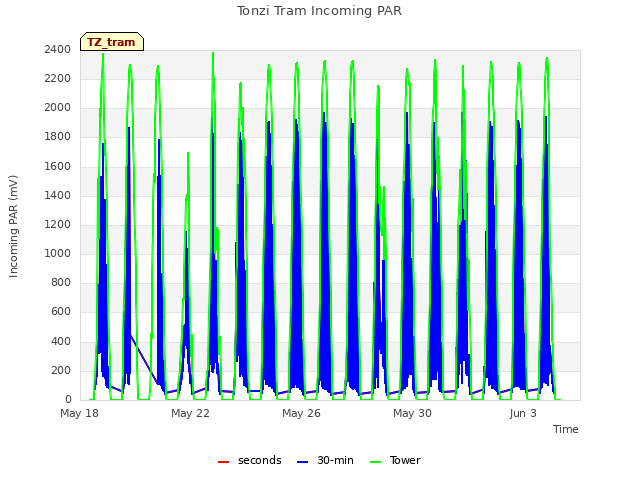Click the May 26 x-axis tick label
The height and width of the screenshot is (480, 640).
point(301,413)
